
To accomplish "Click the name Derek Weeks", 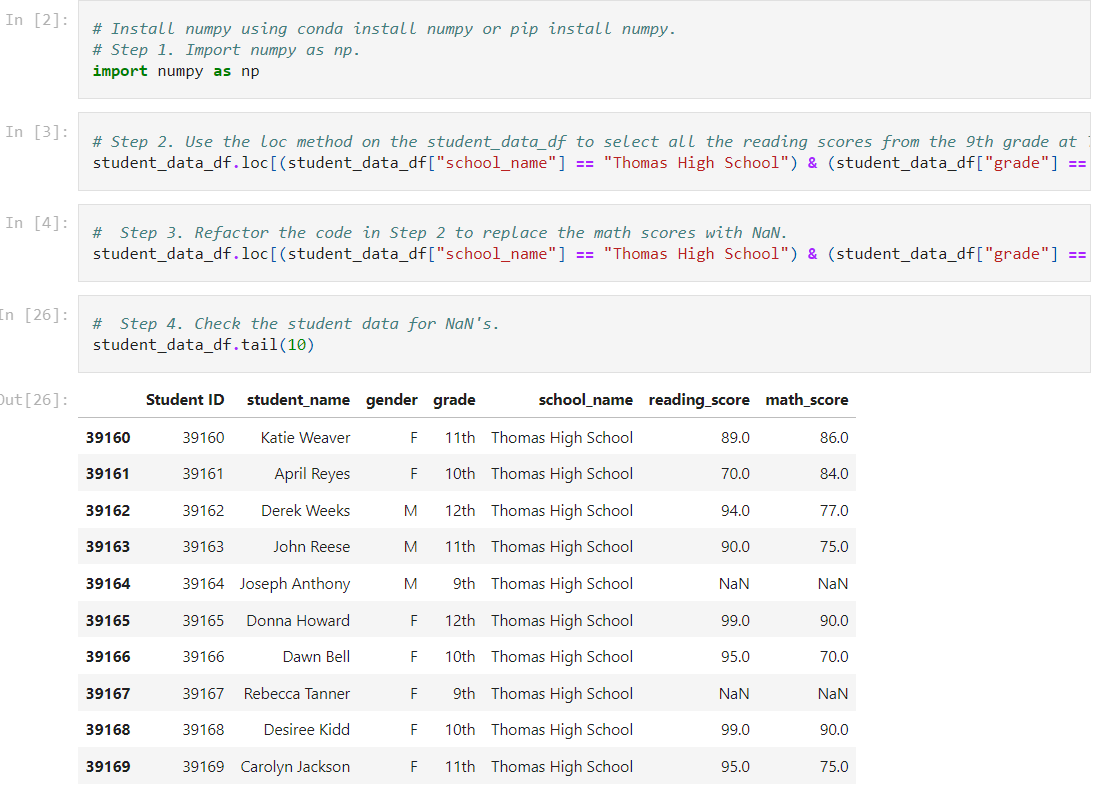I will click(305, 511).
